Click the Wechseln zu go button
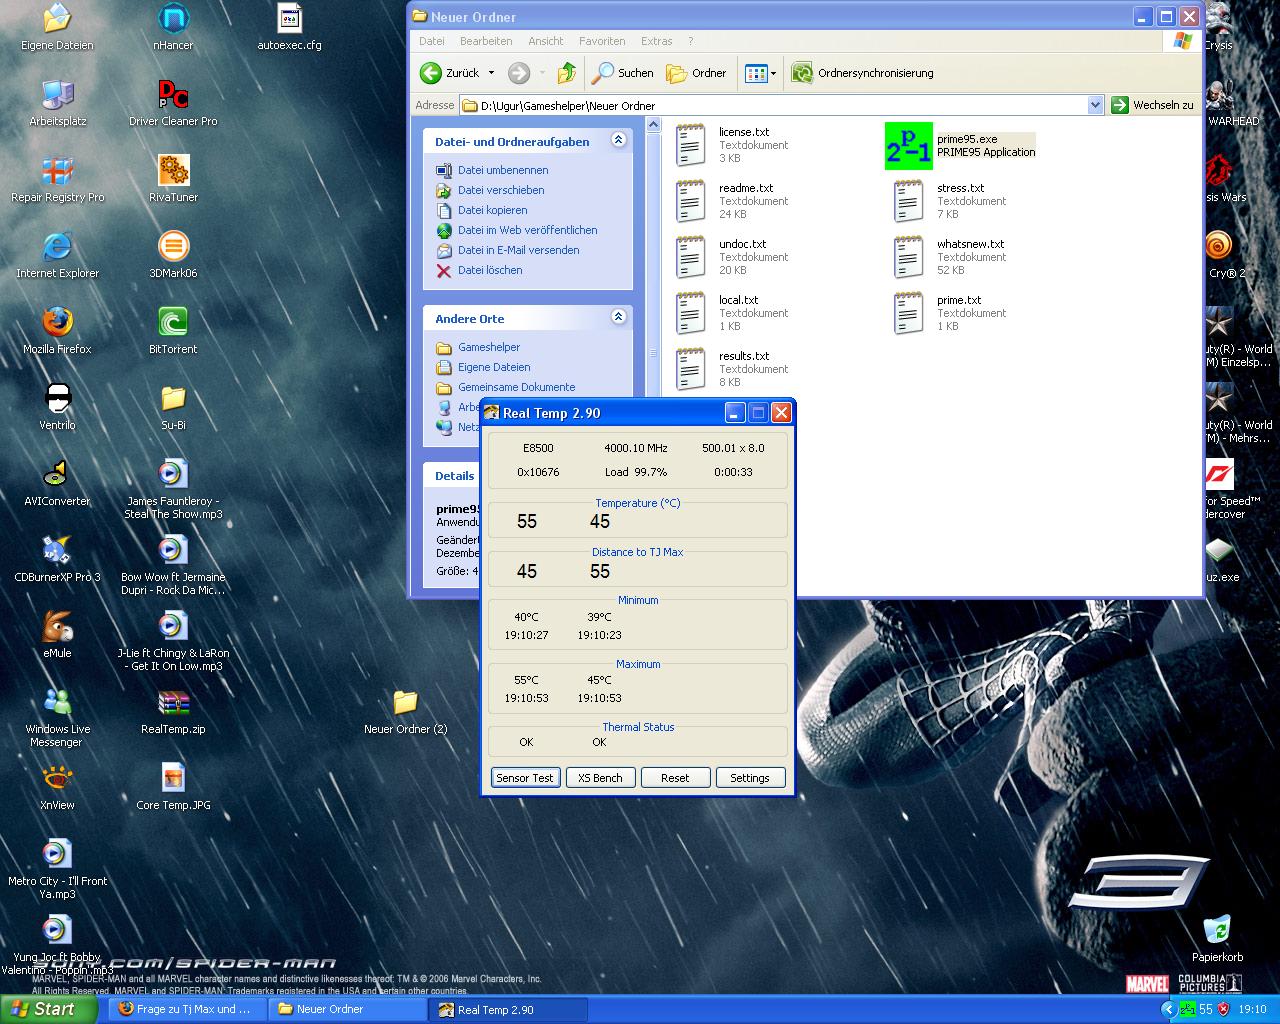The height and width of the screenshot is (1024, 1280). pos(1153,105)
